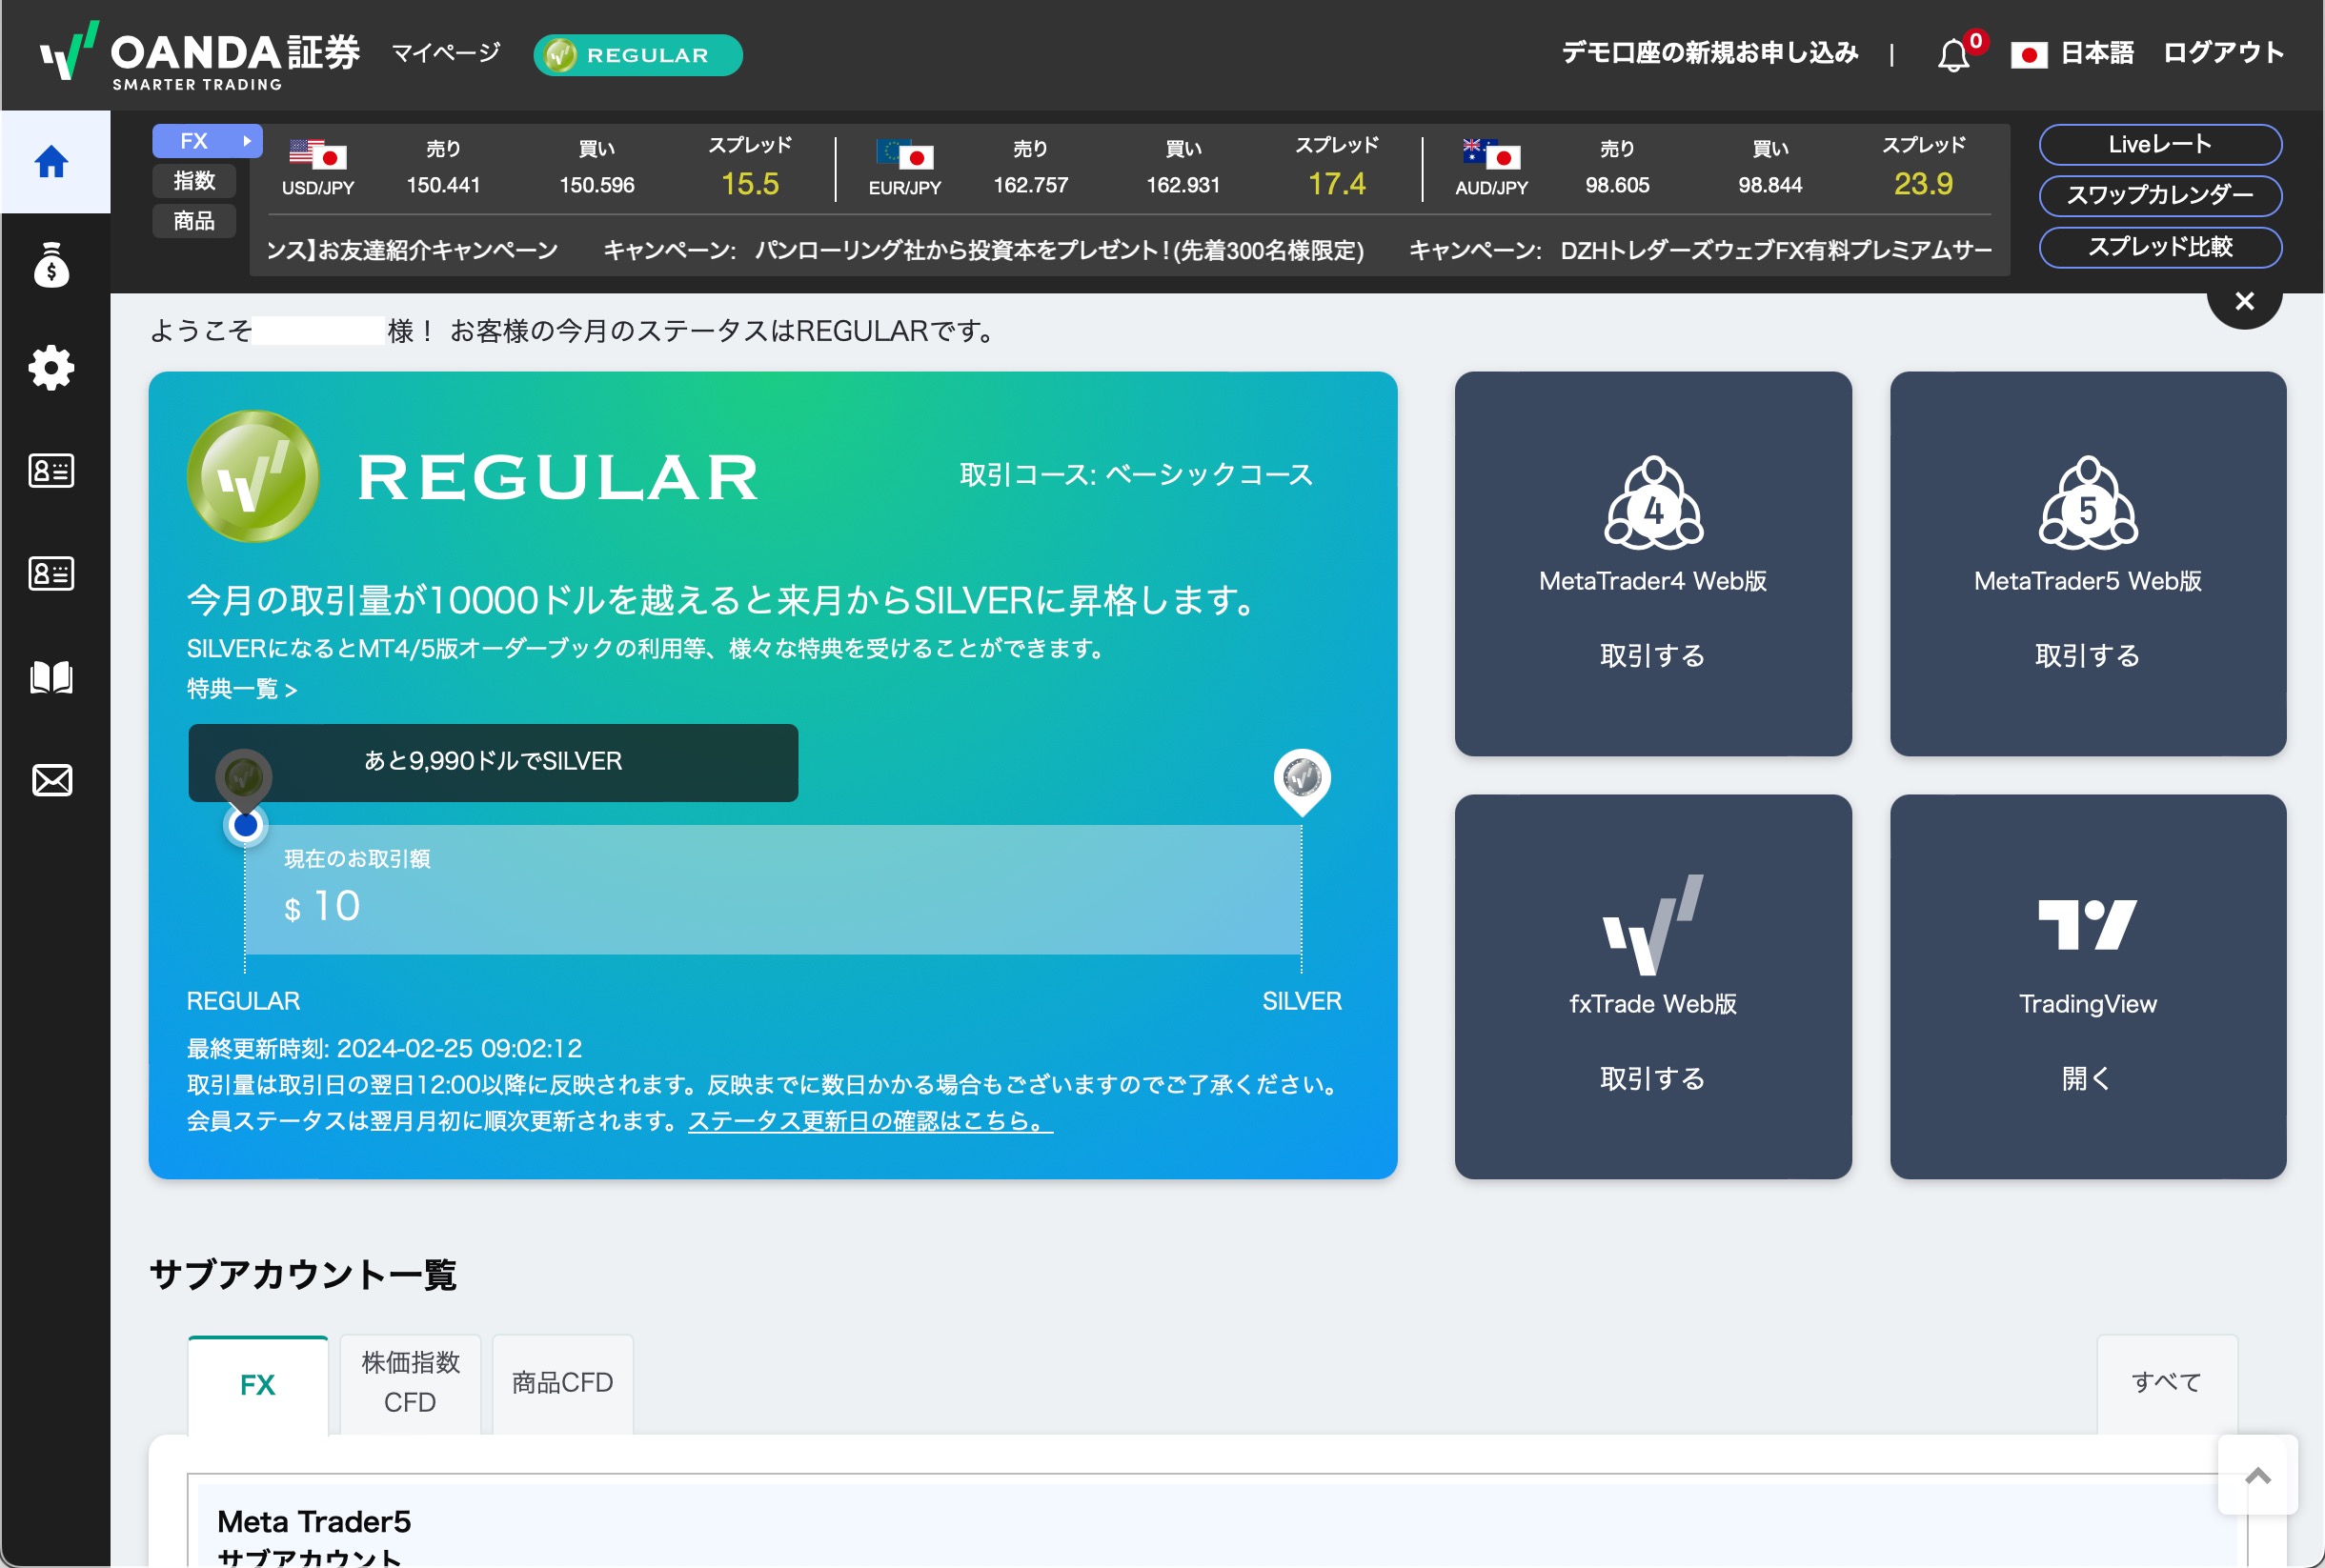Click the スプレッド比較 button

(2160, 248)
